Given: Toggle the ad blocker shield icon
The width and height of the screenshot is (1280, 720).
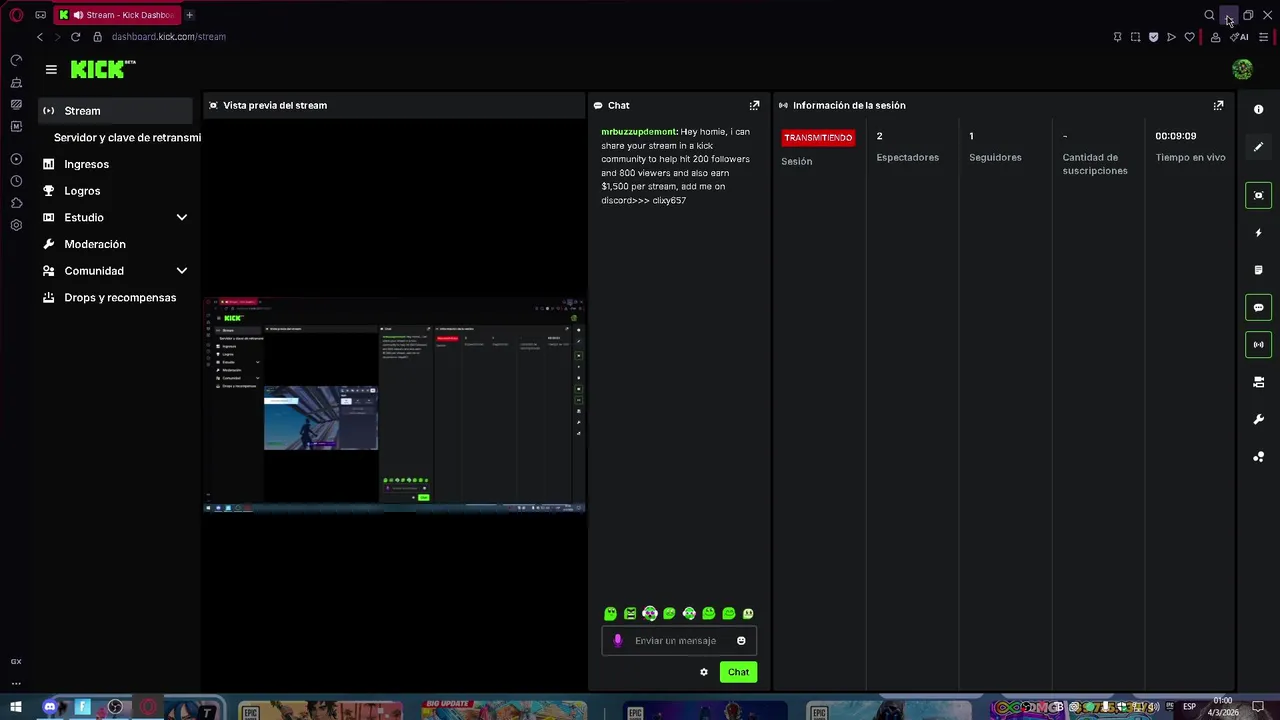Looking at the screenshot, I should 1153,37.
